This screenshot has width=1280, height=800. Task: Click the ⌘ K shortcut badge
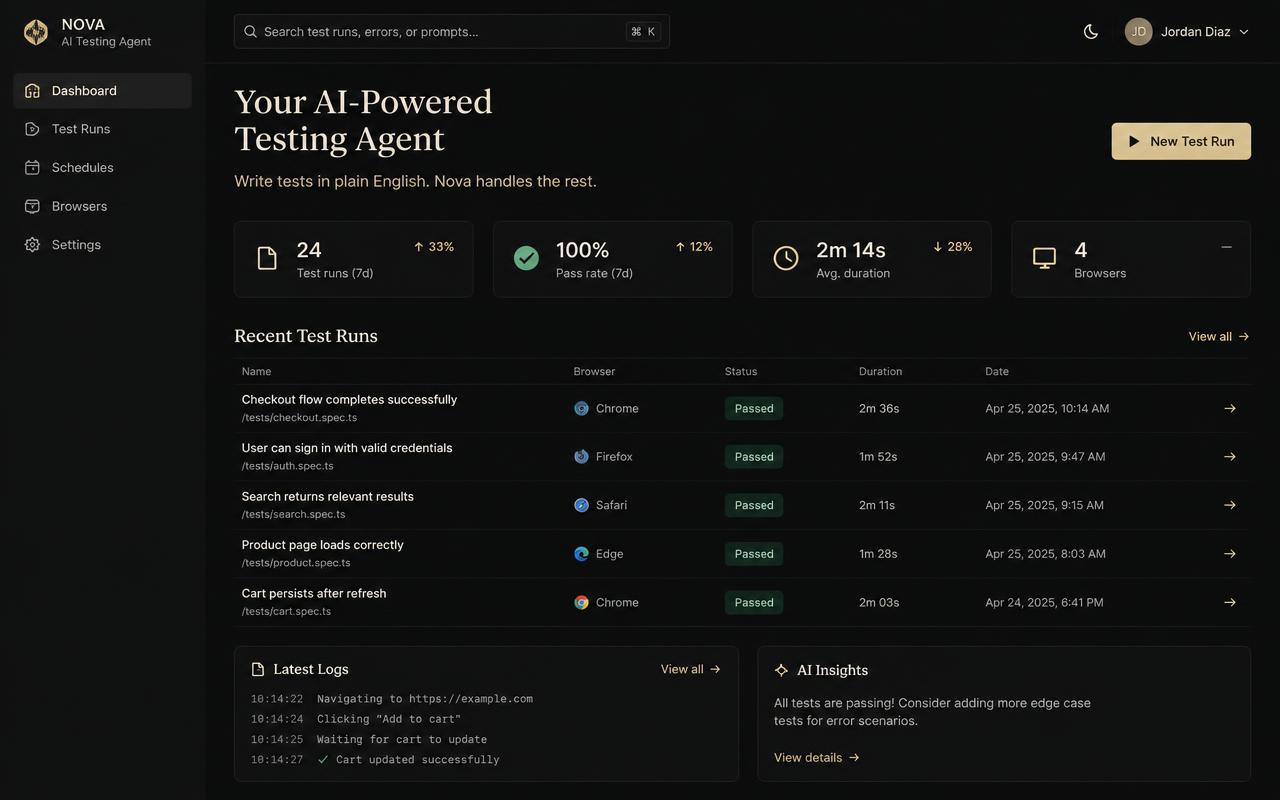click(643, 32)
